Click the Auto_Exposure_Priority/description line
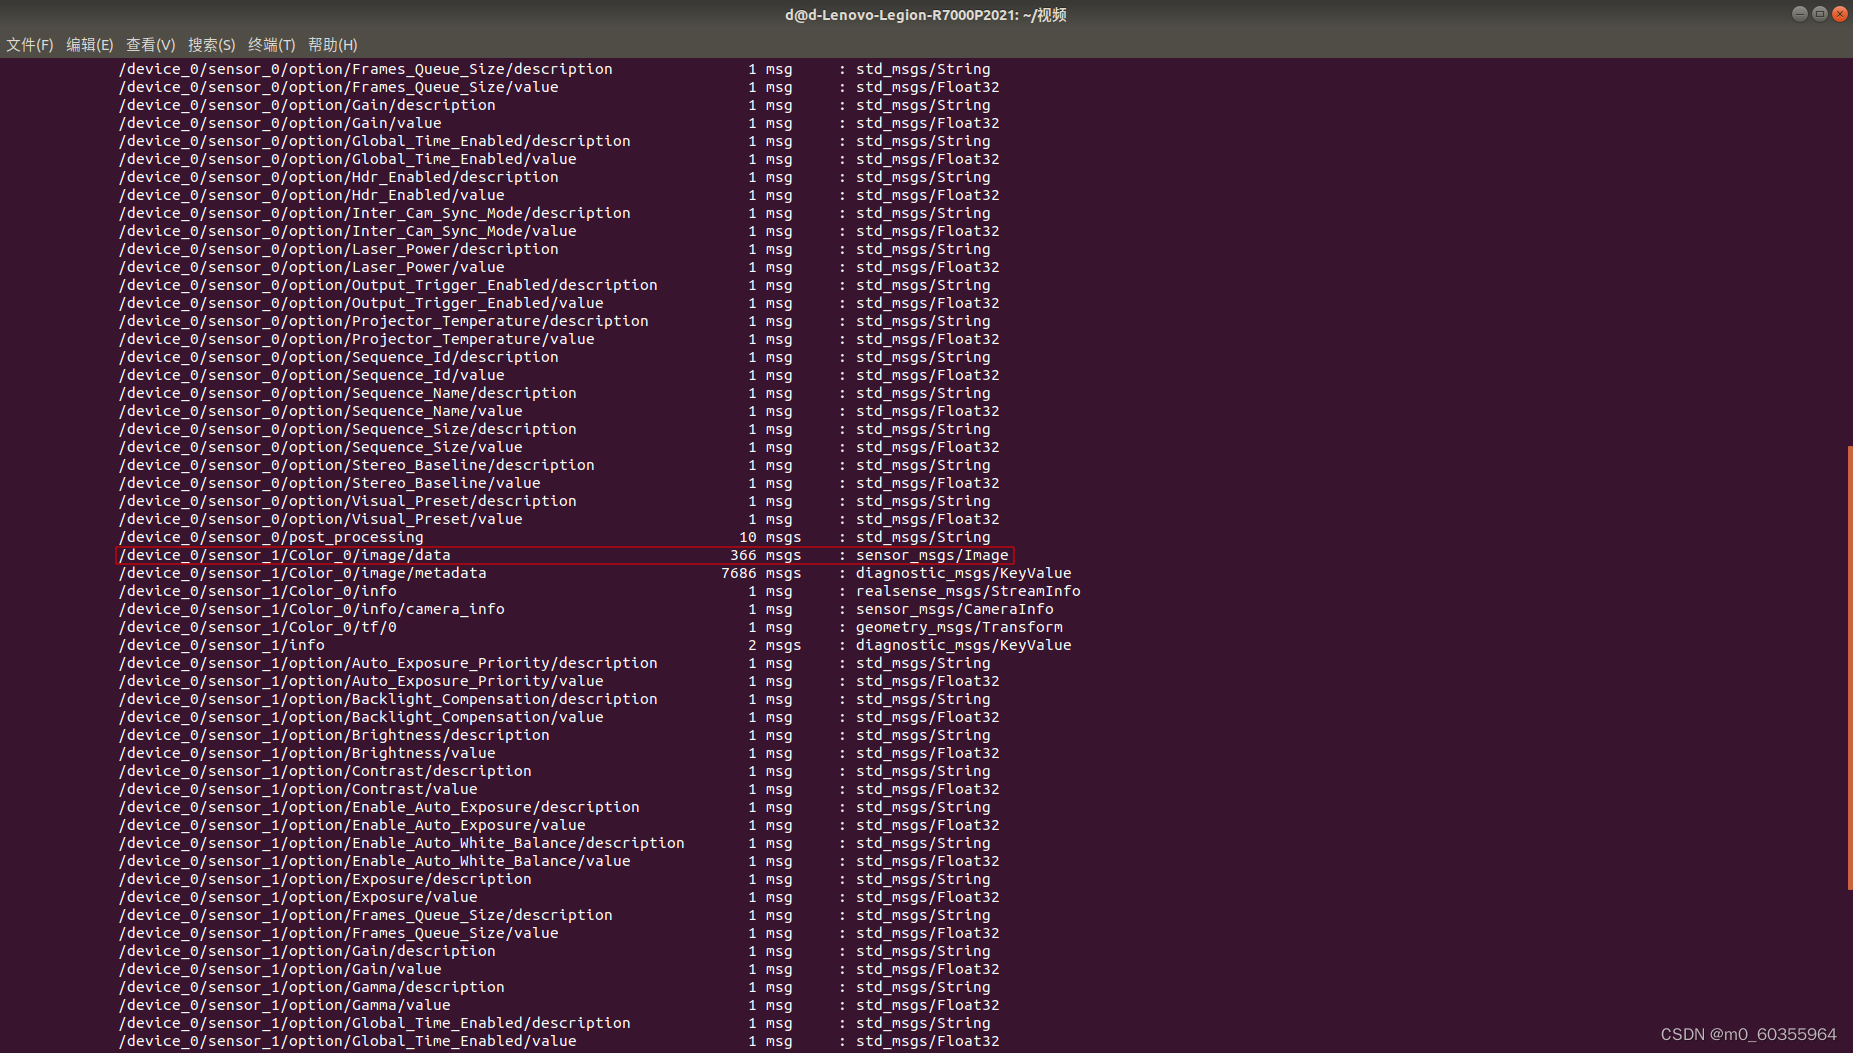The width and height of the screenshot is (1853, 1053). point(555,663)
